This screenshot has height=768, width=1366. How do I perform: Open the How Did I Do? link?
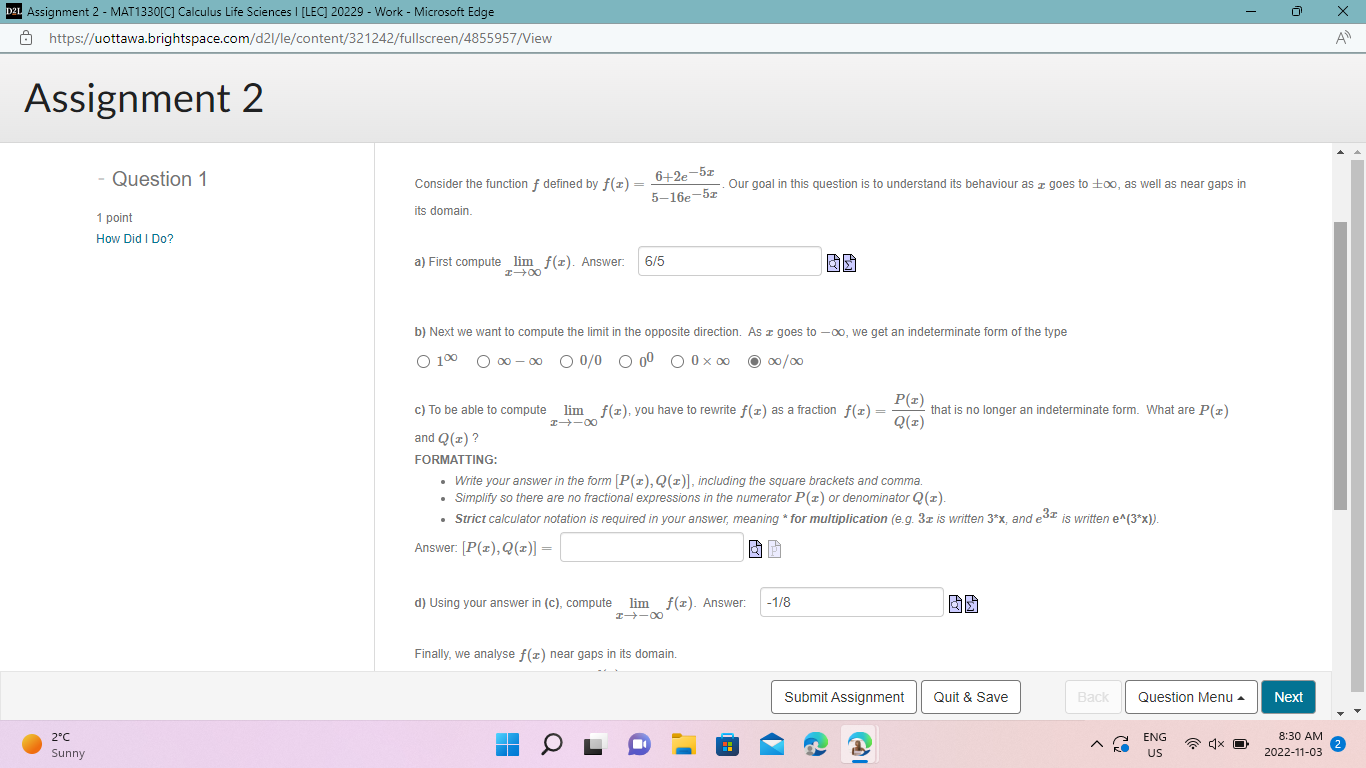[134, 238]
